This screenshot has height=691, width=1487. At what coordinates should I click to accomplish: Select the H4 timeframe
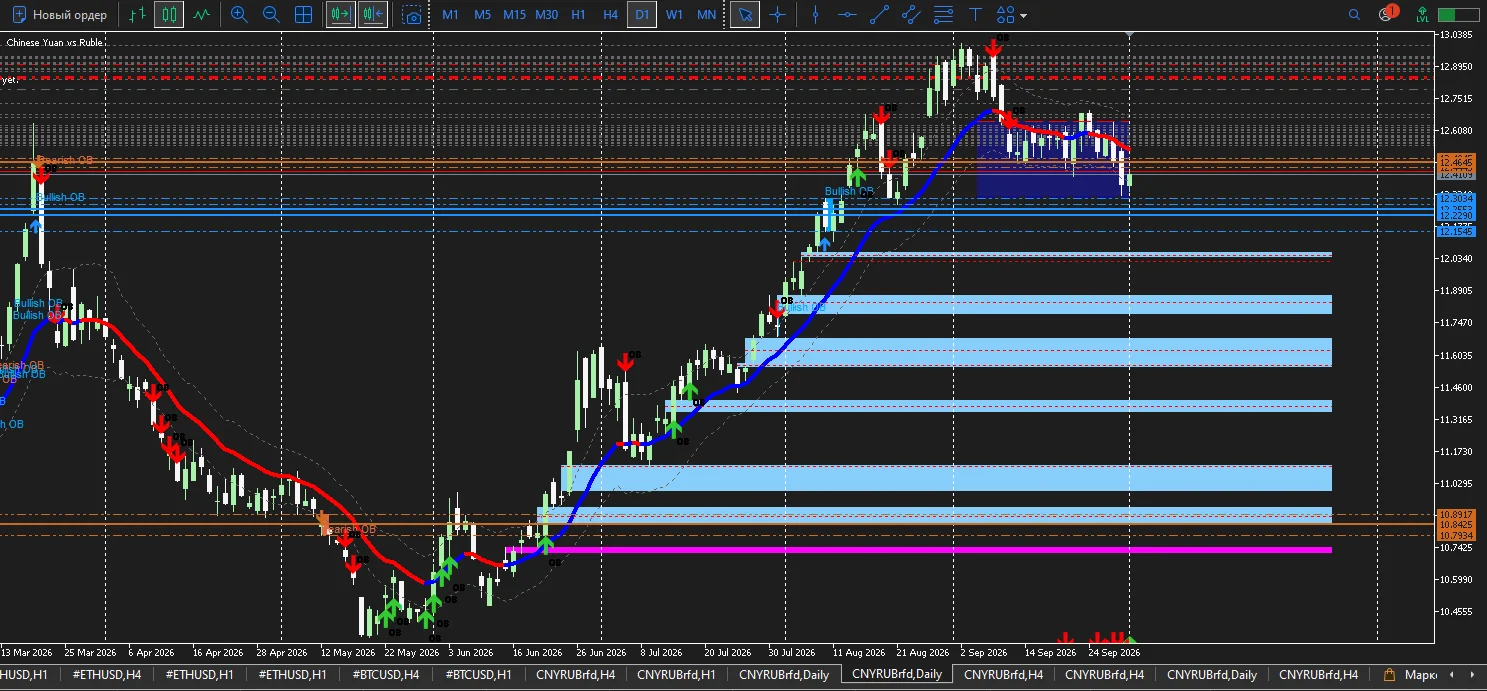tap(611, 15)
